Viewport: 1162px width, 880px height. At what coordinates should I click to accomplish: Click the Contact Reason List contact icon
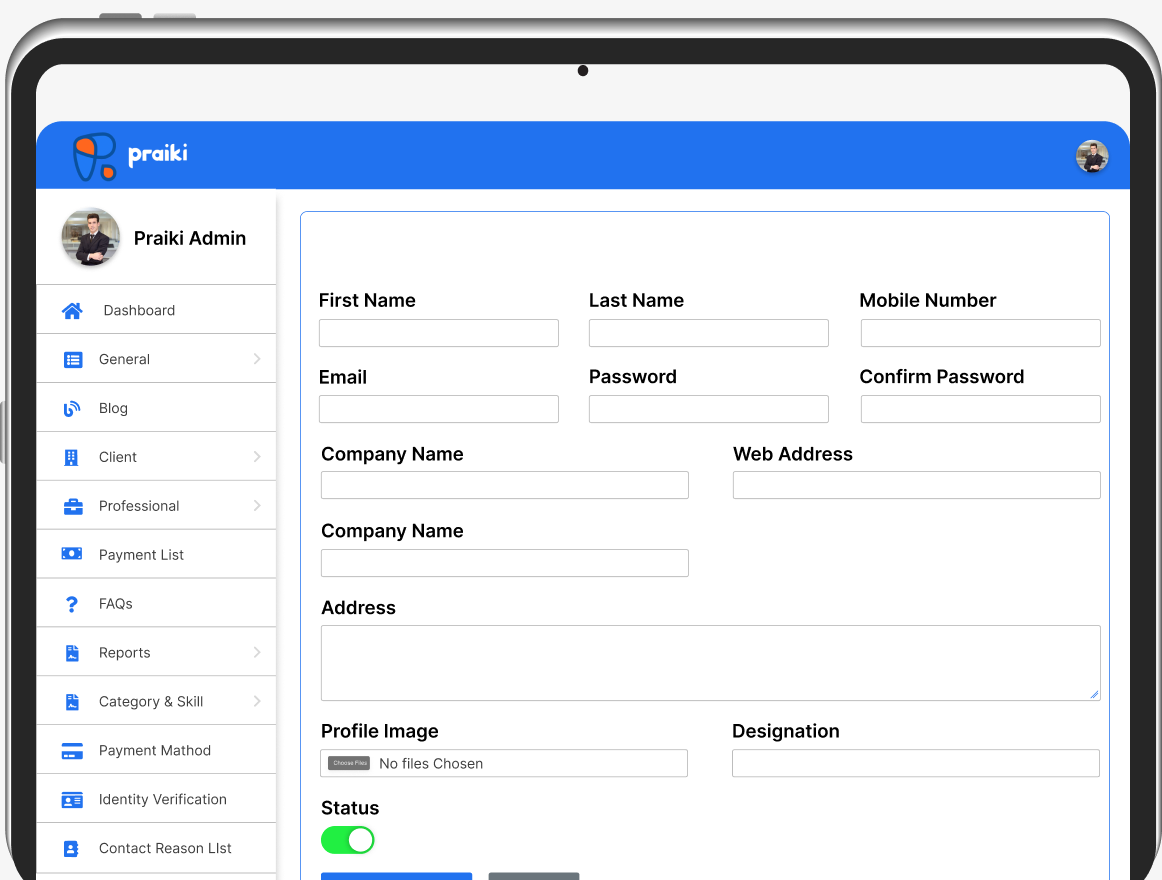pos(71,849)
